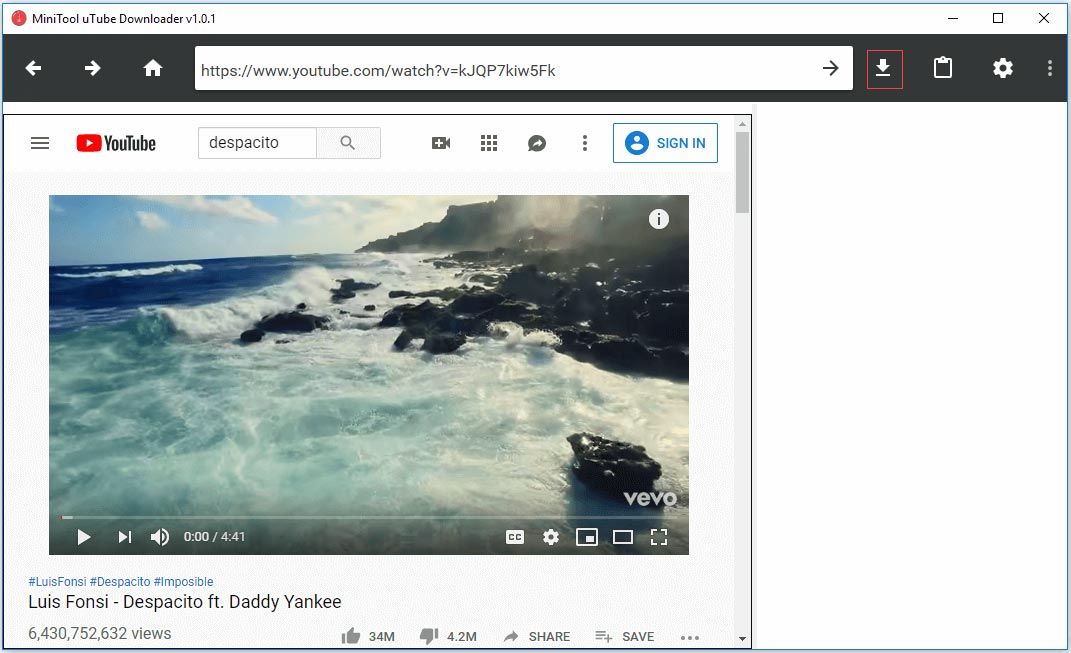The image size is (1071, 653).
Task: Enter full screen on the video
Action: (658, 537)
